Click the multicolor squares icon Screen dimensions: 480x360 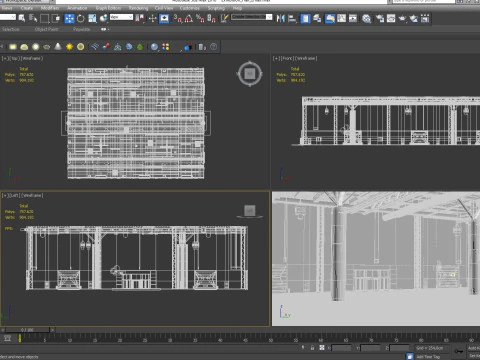(166, 47)
